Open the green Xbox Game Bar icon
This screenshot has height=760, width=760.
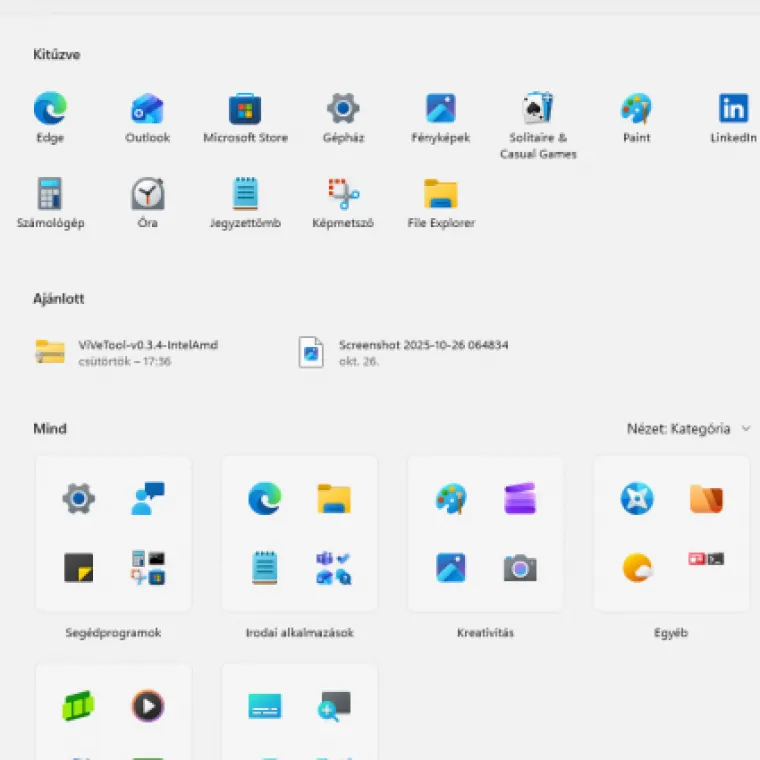click(x=79, y=706)
